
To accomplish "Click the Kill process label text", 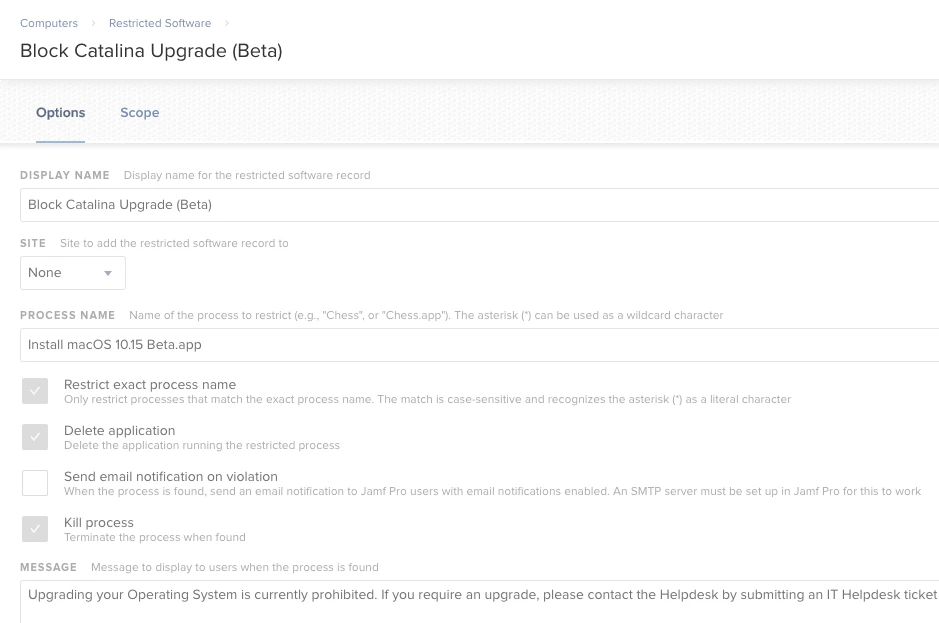I will [x=99, y=522].
